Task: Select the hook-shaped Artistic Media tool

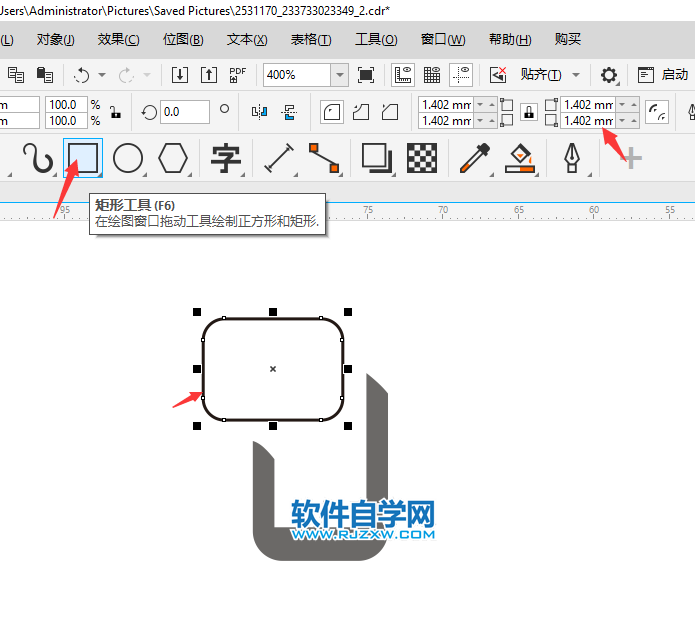Action: pyautogui.click(x=38, y=158)
